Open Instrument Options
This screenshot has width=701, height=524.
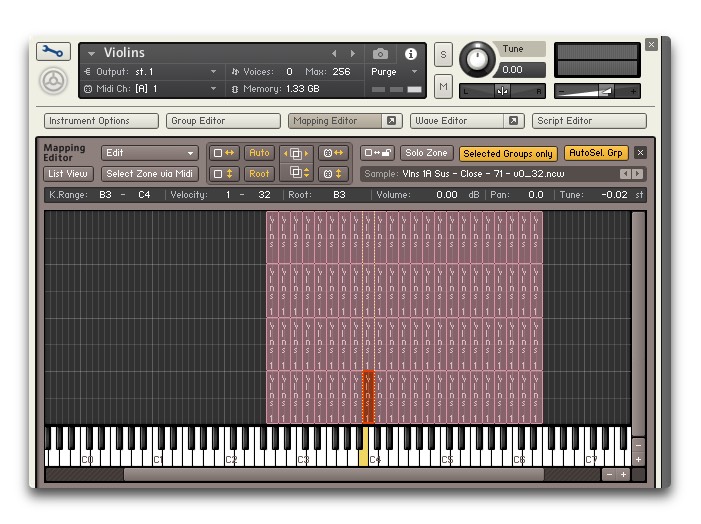pyautogui.click(x=101, y=121)
